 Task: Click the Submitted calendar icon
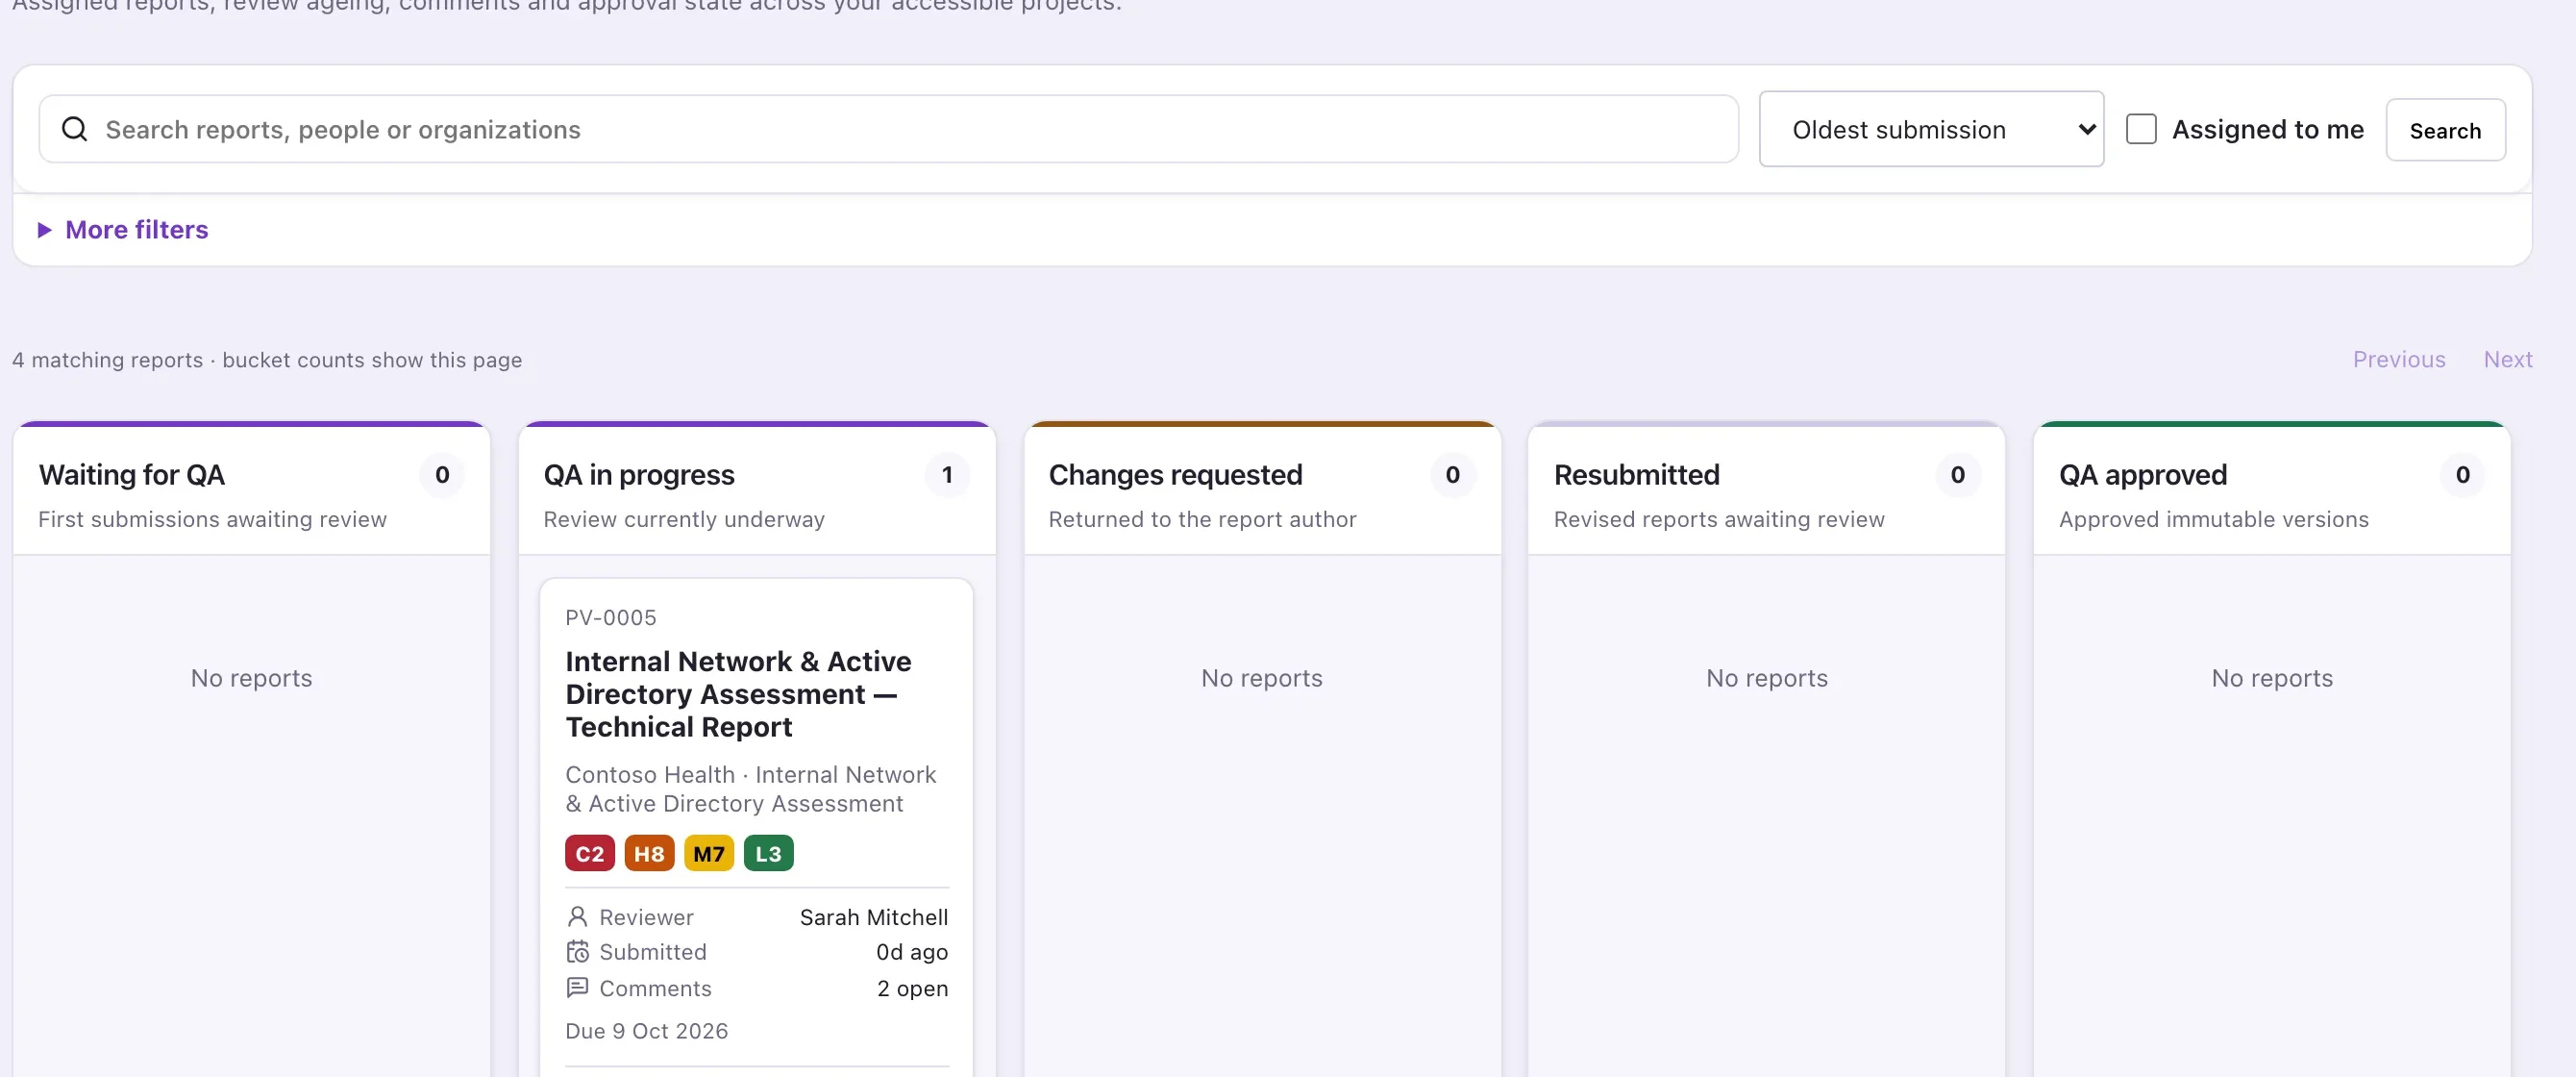pos(577,952)
